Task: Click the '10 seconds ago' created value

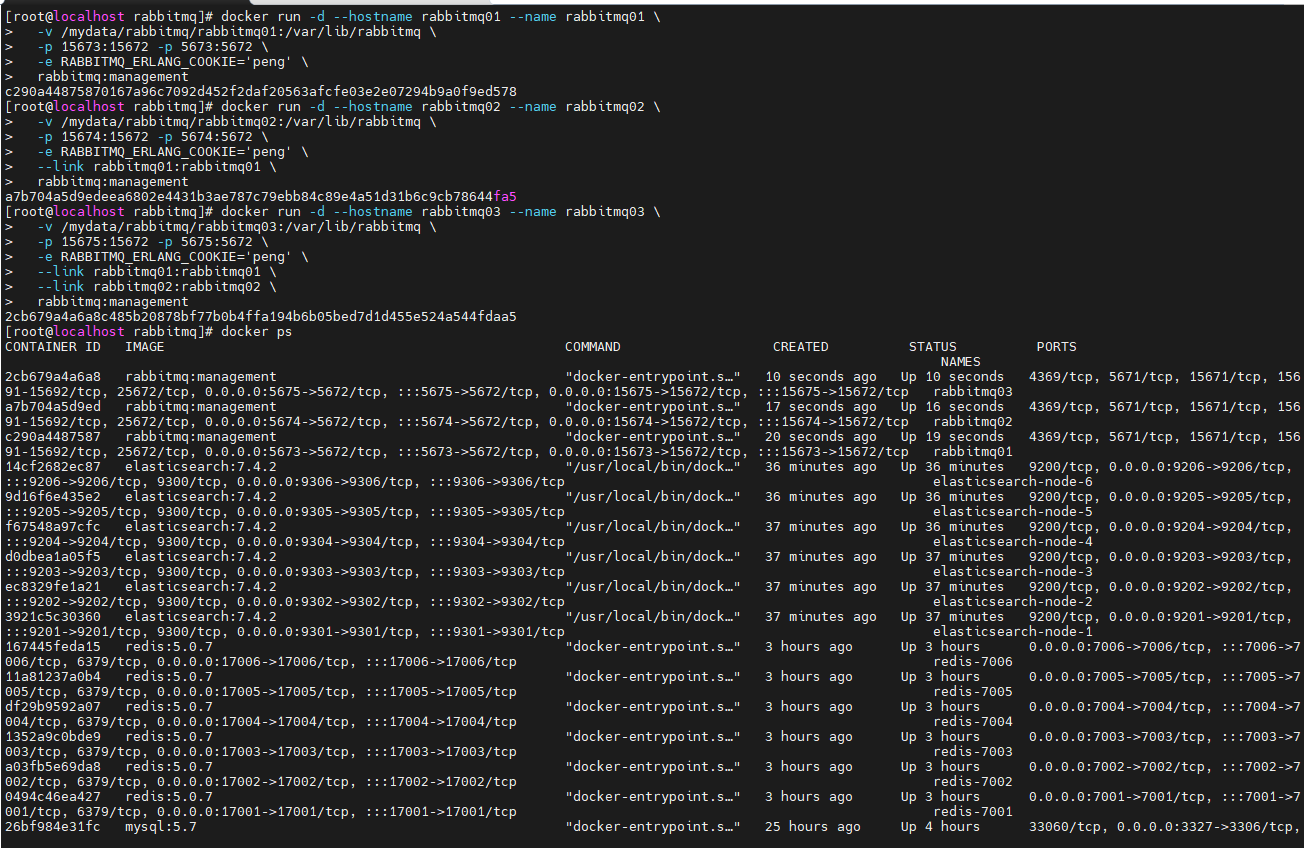Action: click(x=821, y=377)
